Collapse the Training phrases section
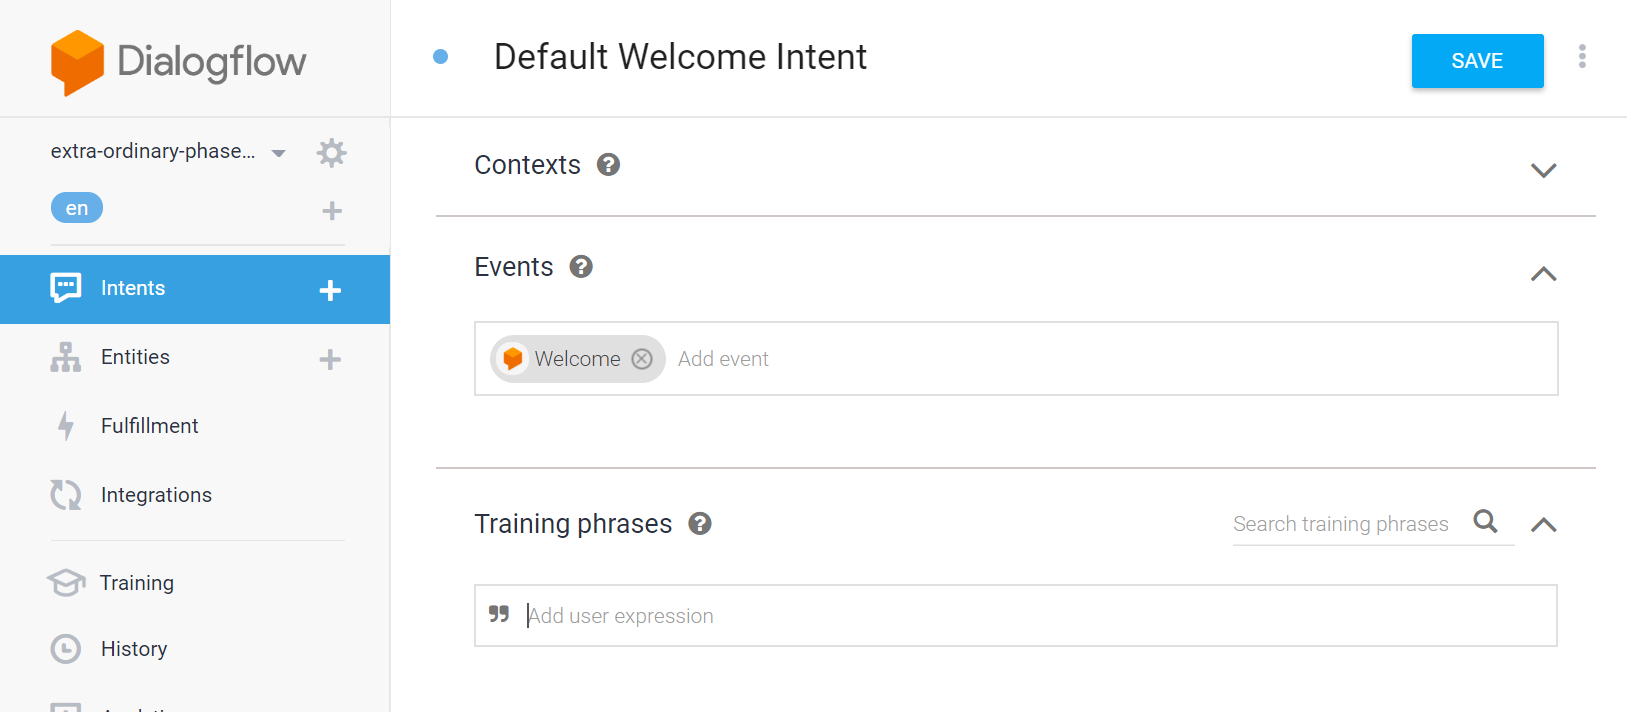The image size is (1627, 712). tap(1543, 525)
